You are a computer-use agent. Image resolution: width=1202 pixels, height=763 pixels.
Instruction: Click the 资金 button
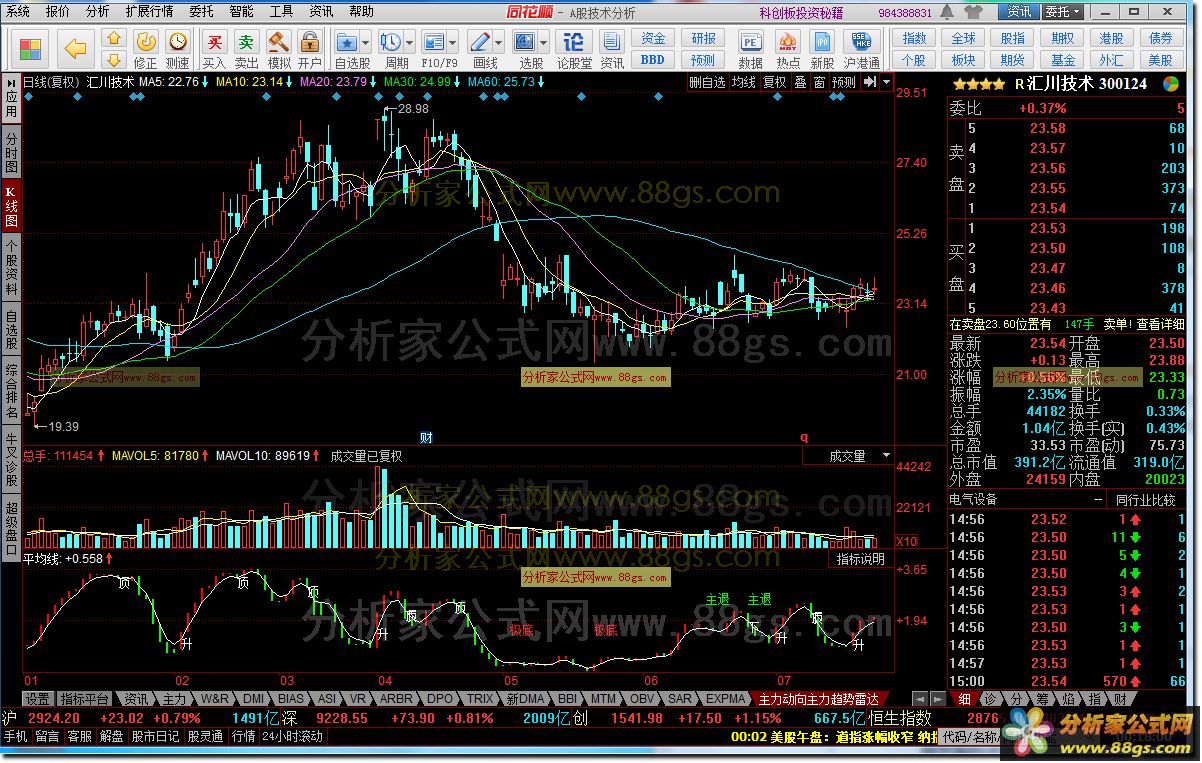[653, 38]
